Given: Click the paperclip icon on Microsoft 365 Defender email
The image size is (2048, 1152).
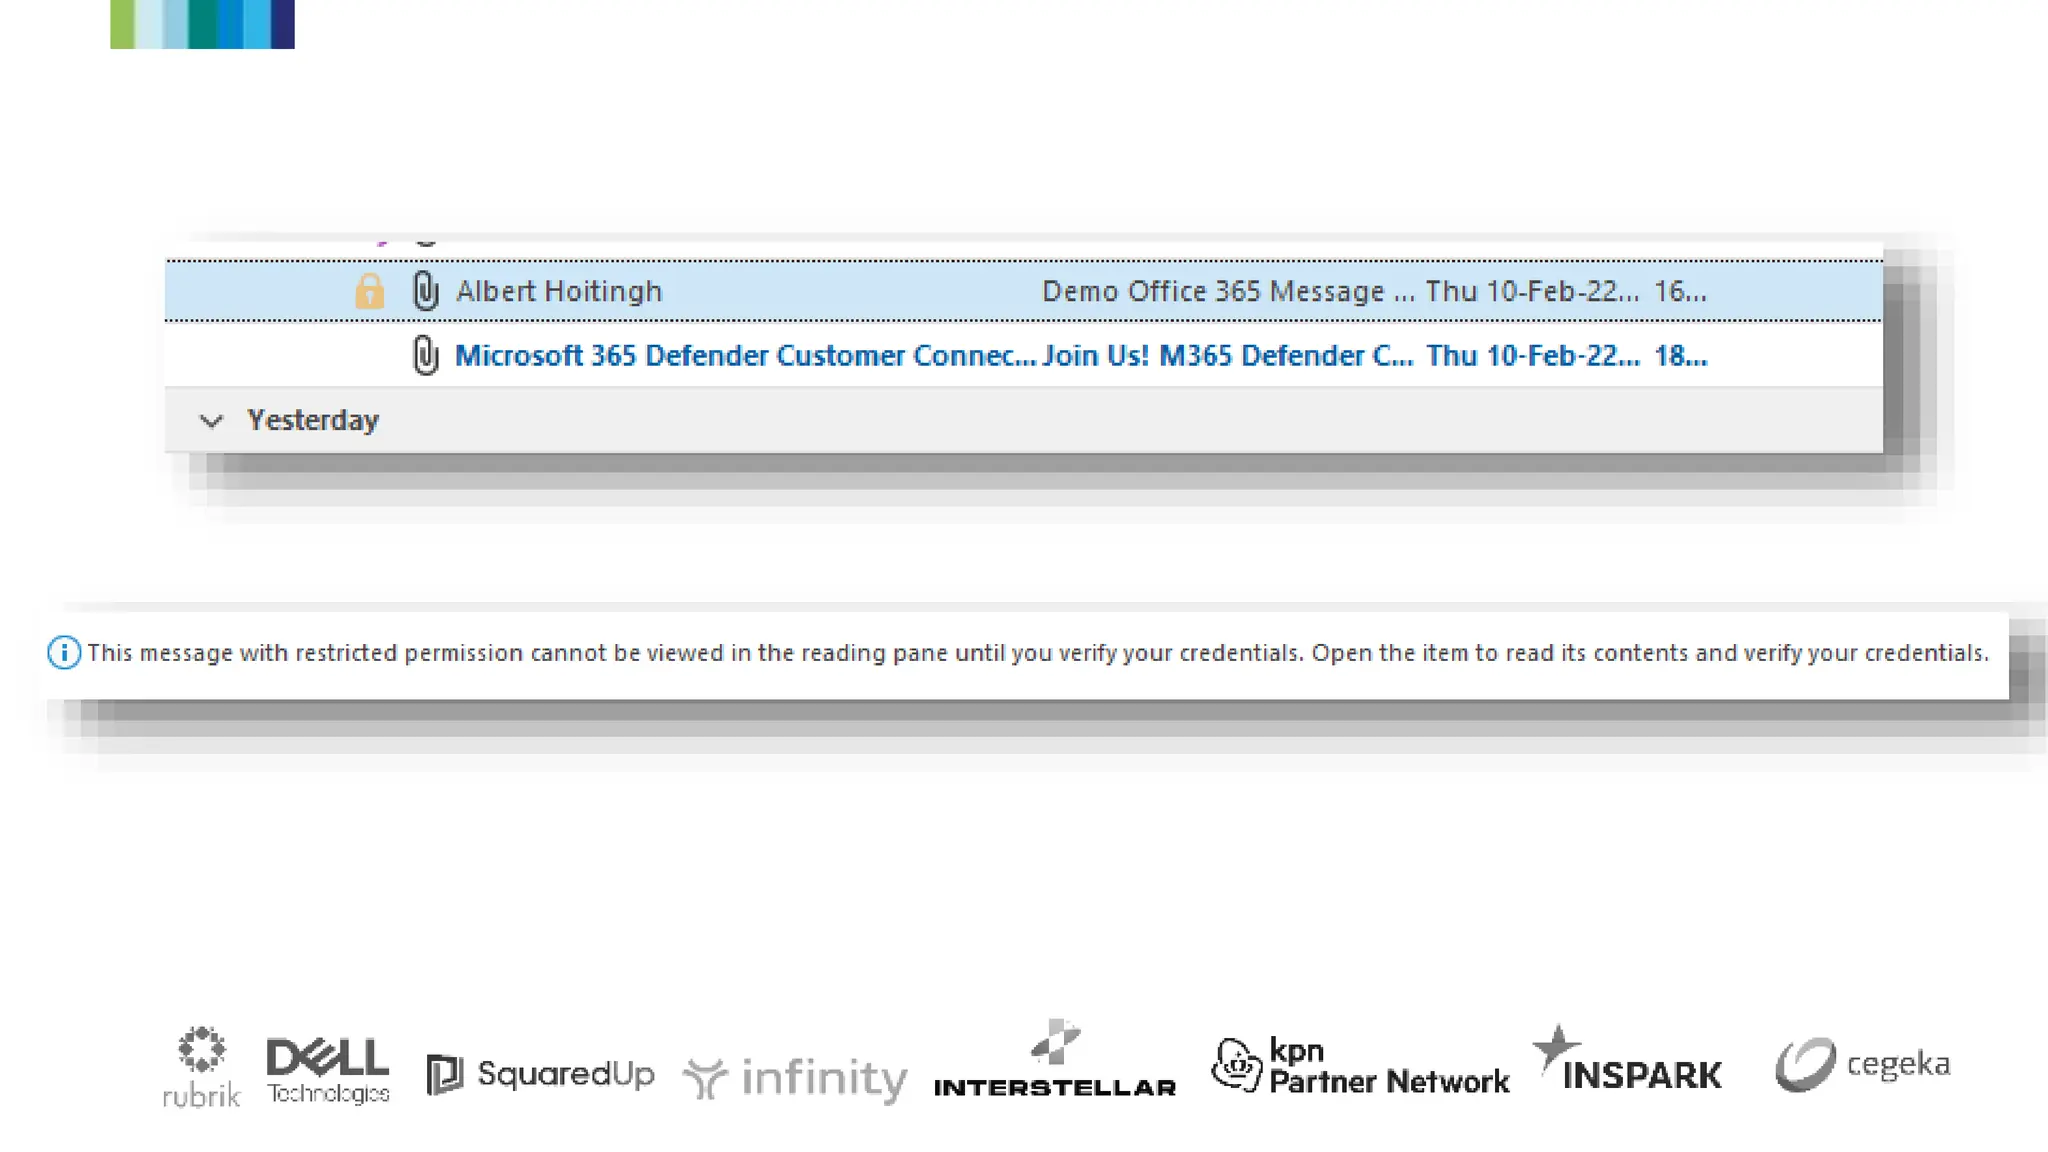Looking at the screenshot, I should tap(425, 355).
